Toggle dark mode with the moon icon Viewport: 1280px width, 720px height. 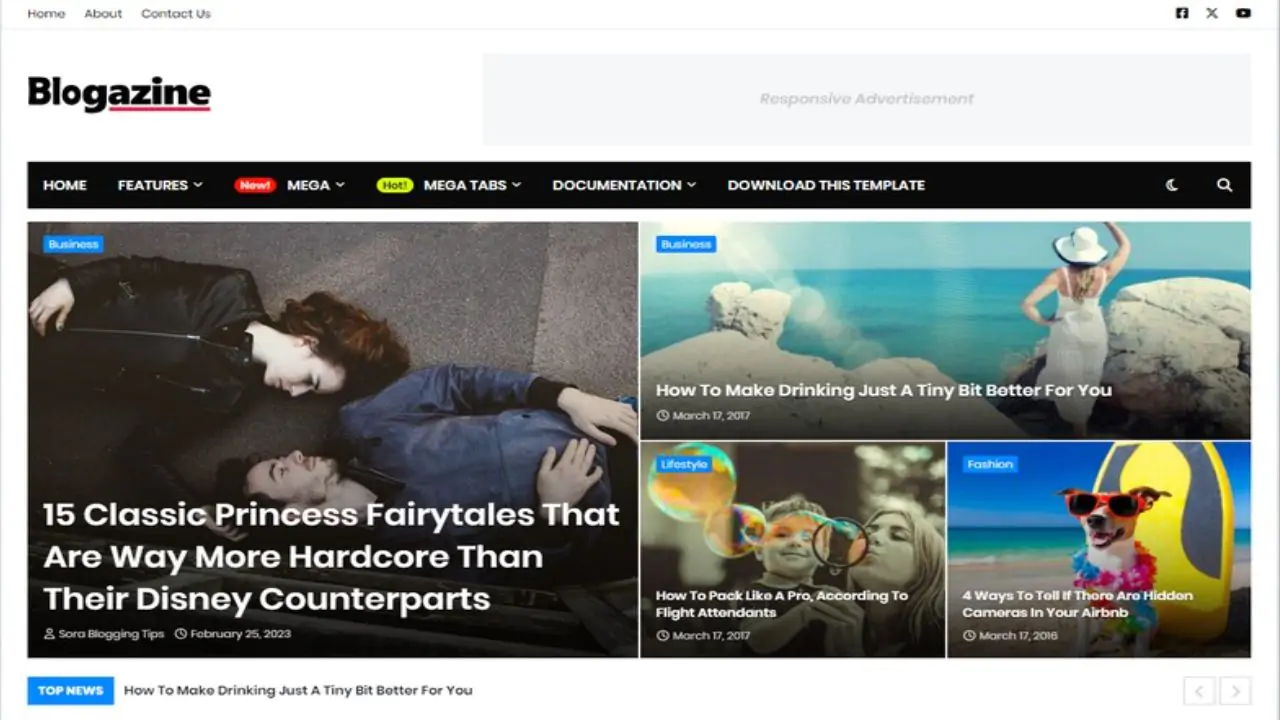(x=1171, y=185)
